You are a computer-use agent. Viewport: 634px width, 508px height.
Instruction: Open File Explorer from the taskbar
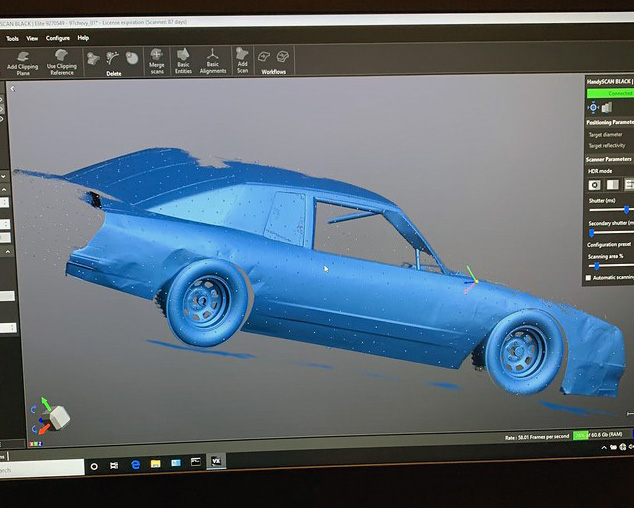point(155,464)
